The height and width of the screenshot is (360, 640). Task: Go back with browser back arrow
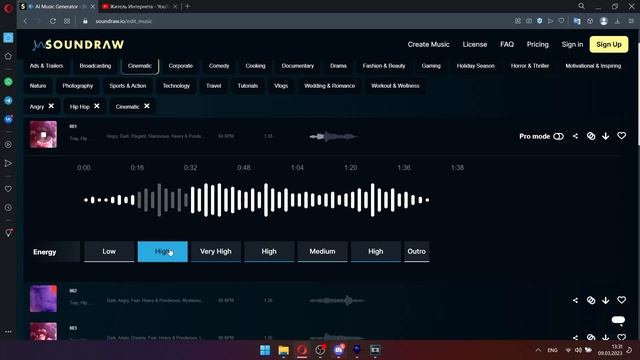pyautogui.click(x=25, y=21)
